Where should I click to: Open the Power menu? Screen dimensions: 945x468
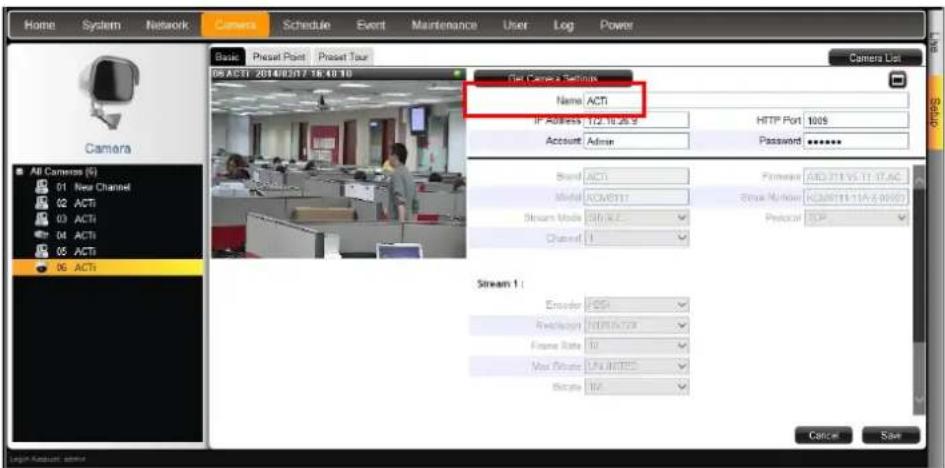point(616,26)
